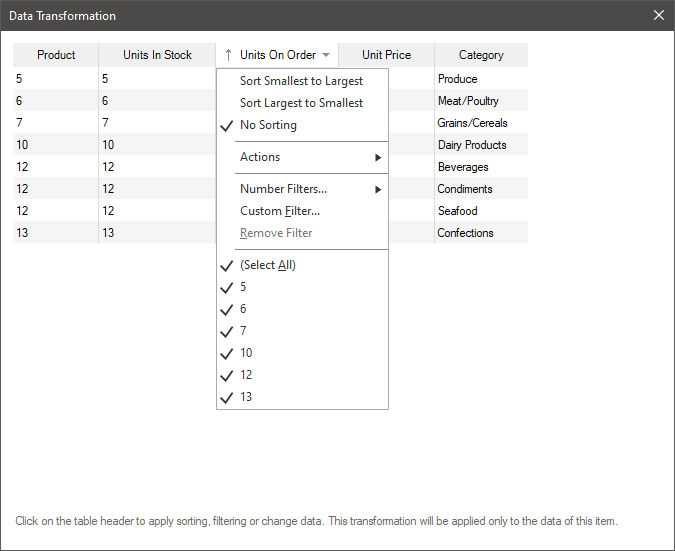Image resolution: width=675 pixels, height=551 pixels.
Task: Click the sort arrow icon on Units On Order
Action: (x=228, y=55)
